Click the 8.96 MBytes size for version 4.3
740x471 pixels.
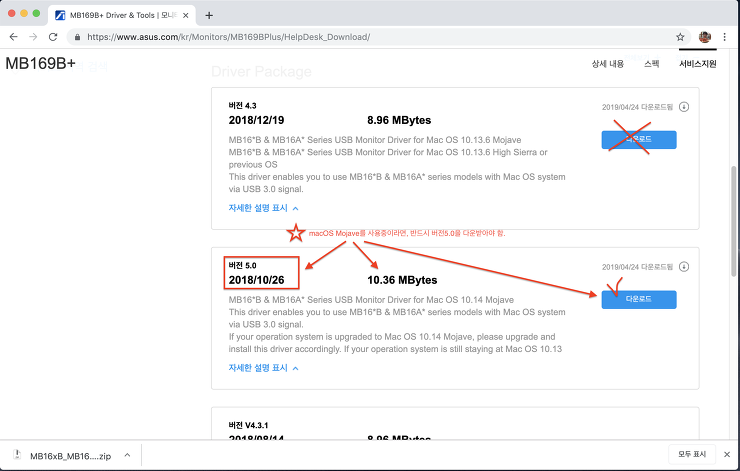(399, 120)
